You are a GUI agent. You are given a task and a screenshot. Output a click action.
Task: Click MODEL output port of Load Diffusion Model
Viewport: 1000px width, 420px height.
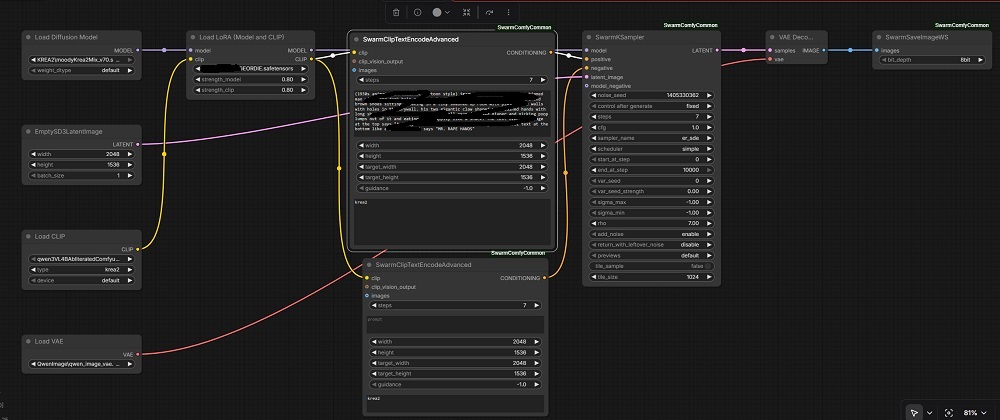point(138,50)
